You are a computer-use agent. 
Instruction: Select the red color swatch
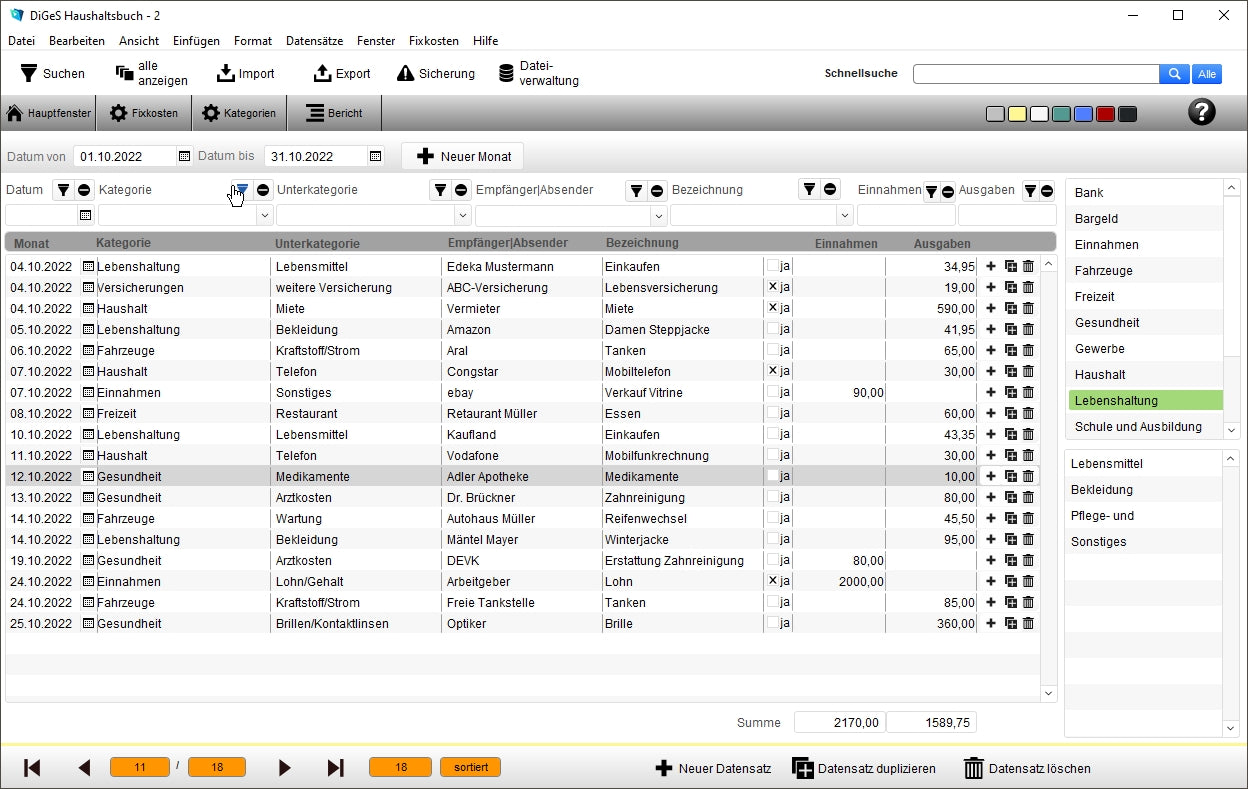pos(1105,114)
